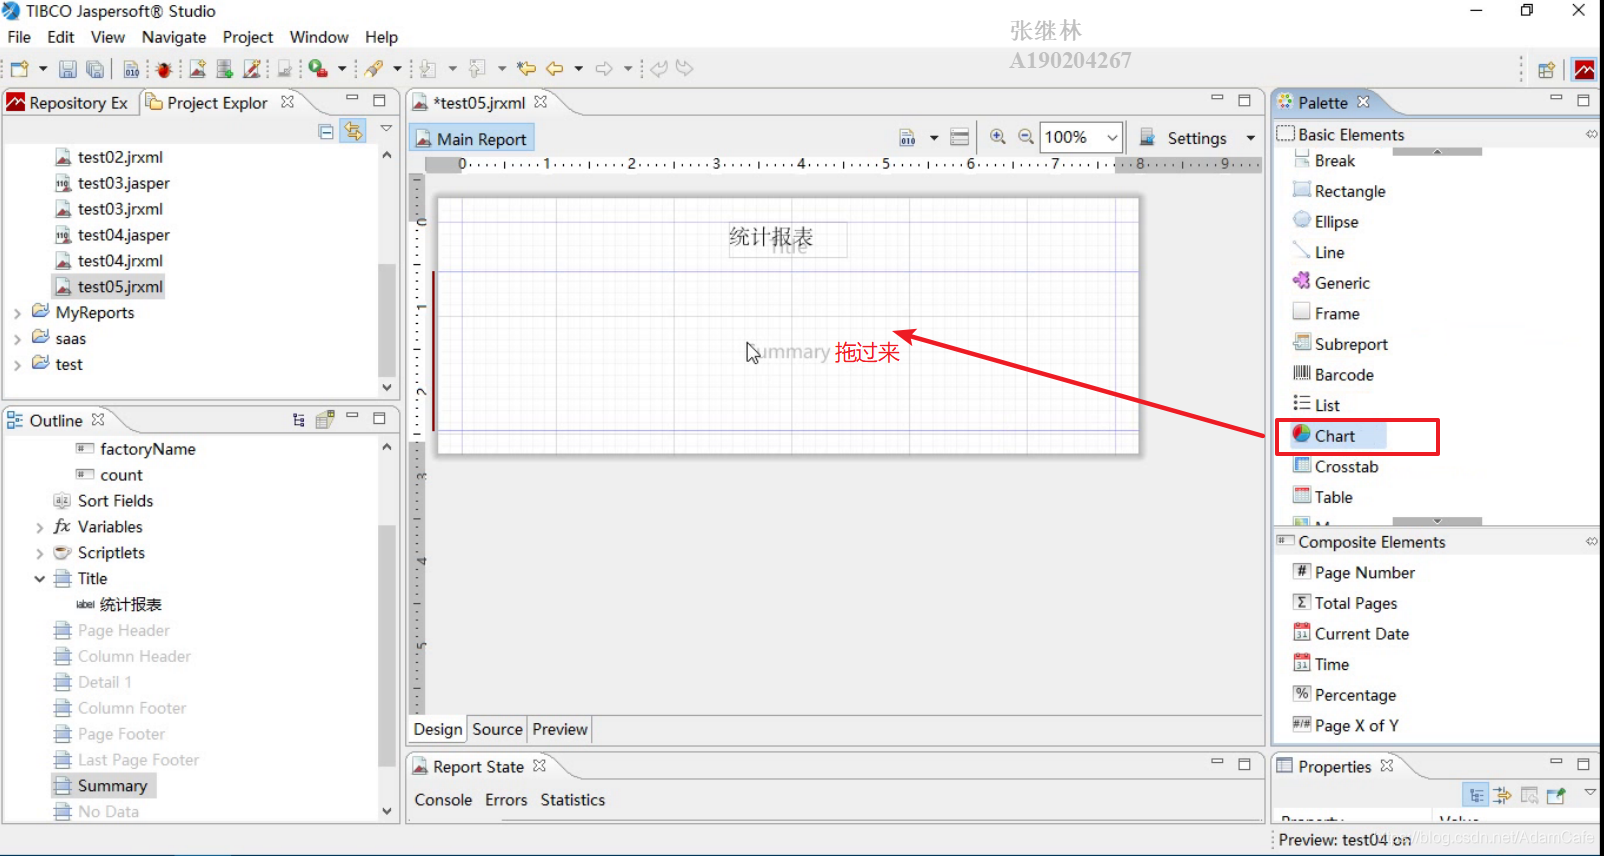Collapse the Title band in Outline
The image size is (1604, 856).
[x=39, y=579]
